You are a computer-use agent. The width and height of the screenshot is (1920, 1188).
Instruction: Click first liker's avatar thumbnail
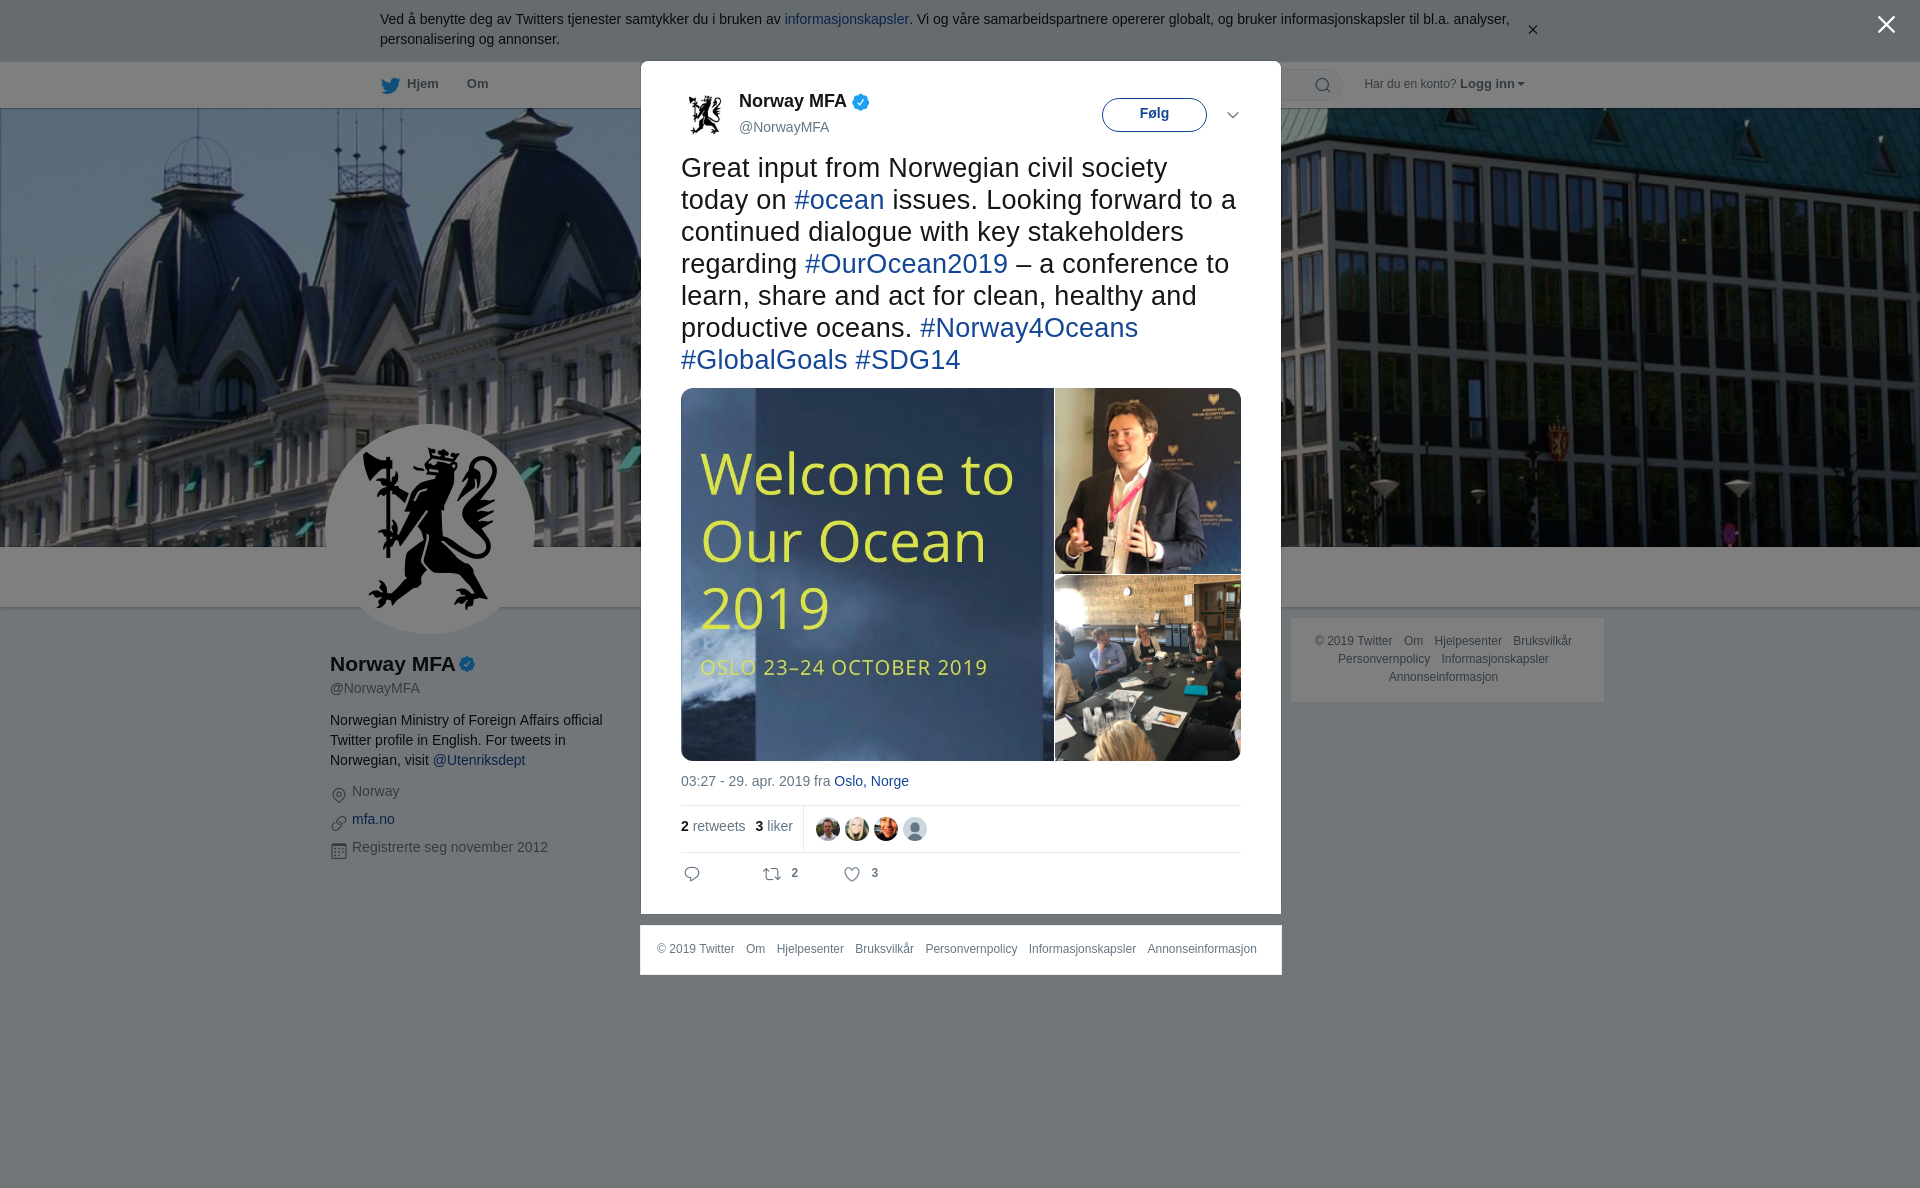828,829
